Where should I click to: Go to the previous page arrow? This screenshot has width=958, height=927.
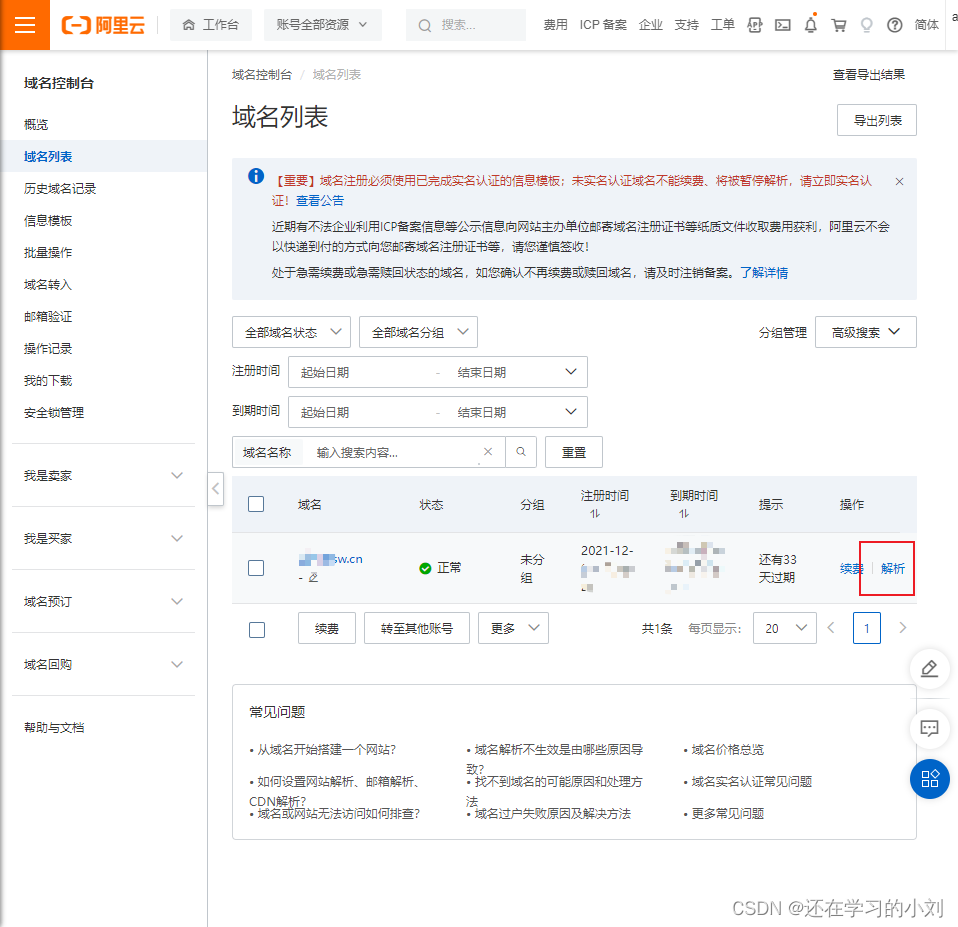pos(831,628)
